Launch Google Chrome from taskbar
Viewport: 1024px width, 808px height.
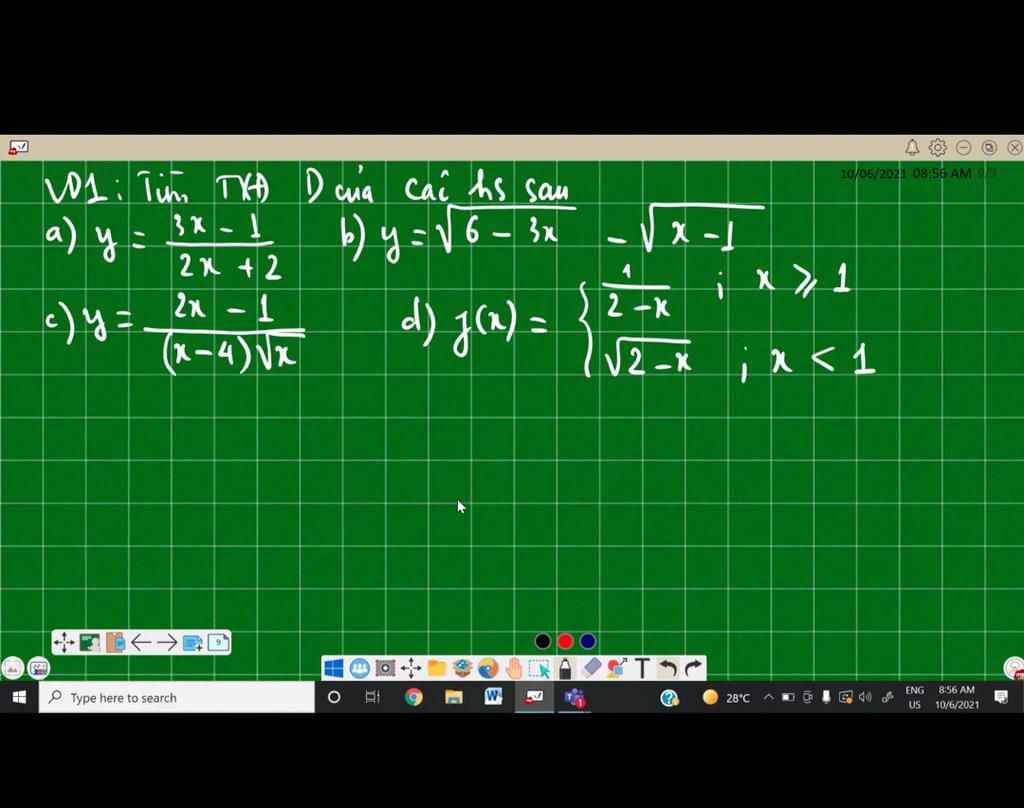413,698
